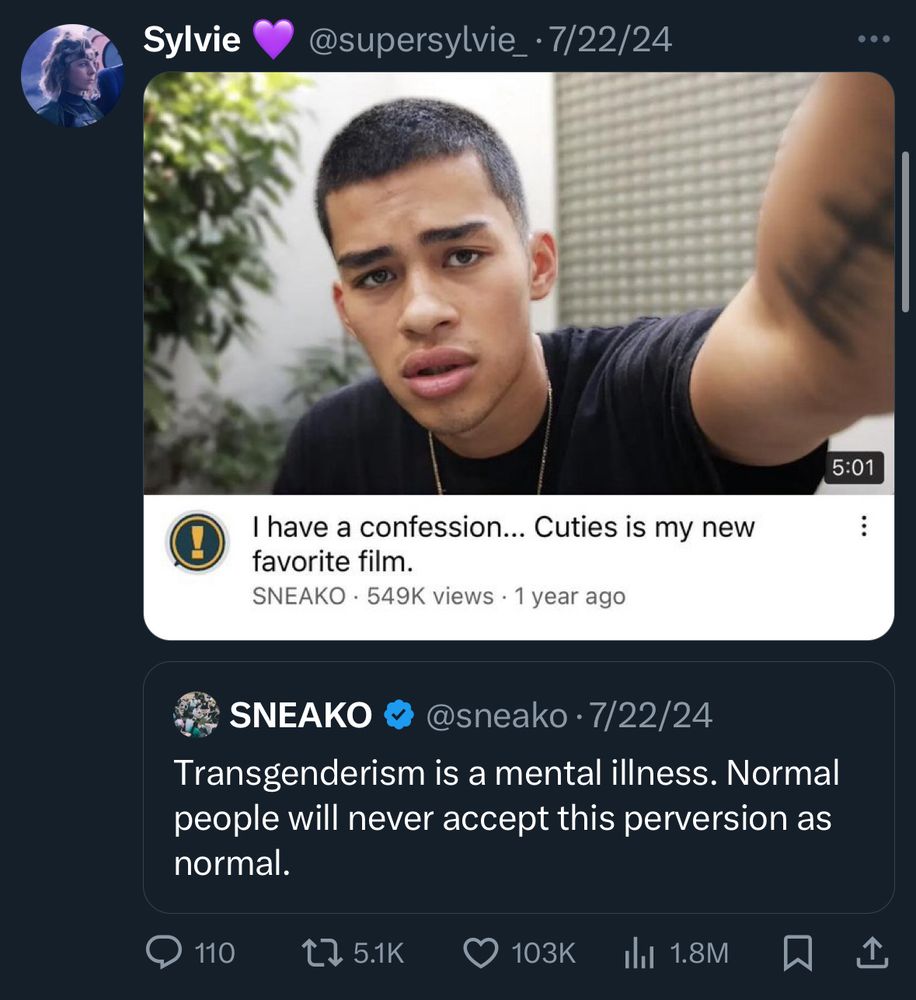Click the page scrollbar on the right edge
The height and width of the screenshot is (1000, 916).
[x=906, y=230]
